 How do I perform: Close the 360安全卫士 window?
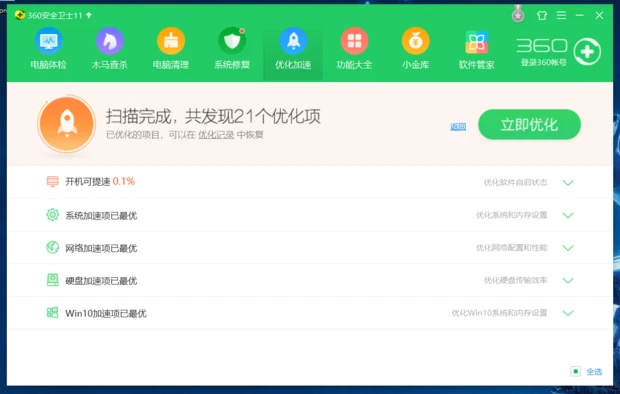[599, 15]
